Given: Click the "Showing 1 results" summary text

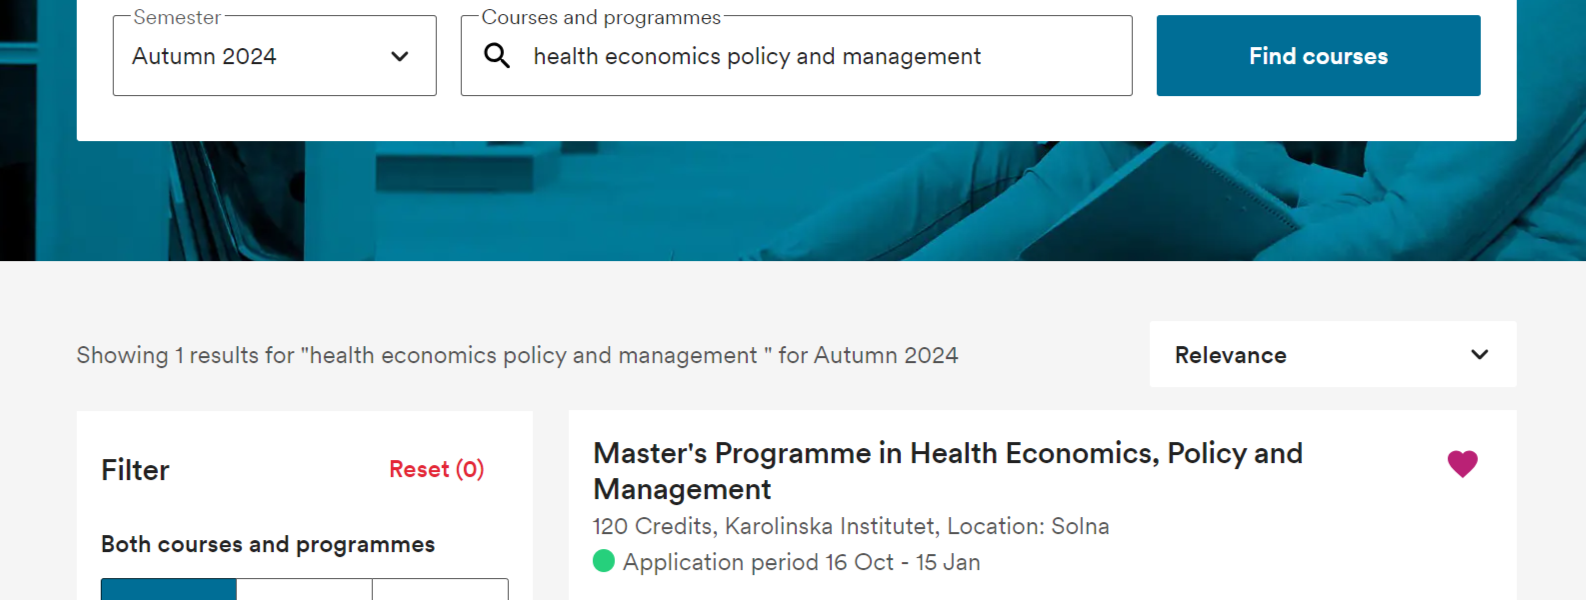Looking at the screenshot, I should click(x=517, y=355).
